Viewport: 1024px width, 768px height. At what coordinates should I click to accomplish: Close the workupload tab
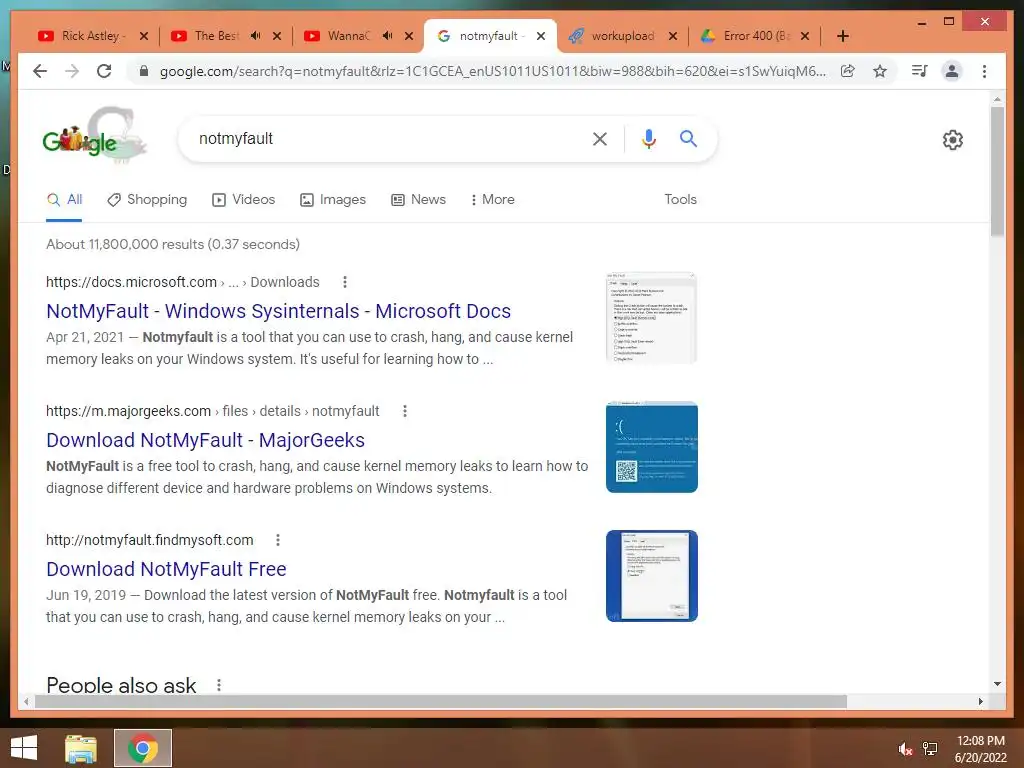pyautogui.click(x=673, y=36)
